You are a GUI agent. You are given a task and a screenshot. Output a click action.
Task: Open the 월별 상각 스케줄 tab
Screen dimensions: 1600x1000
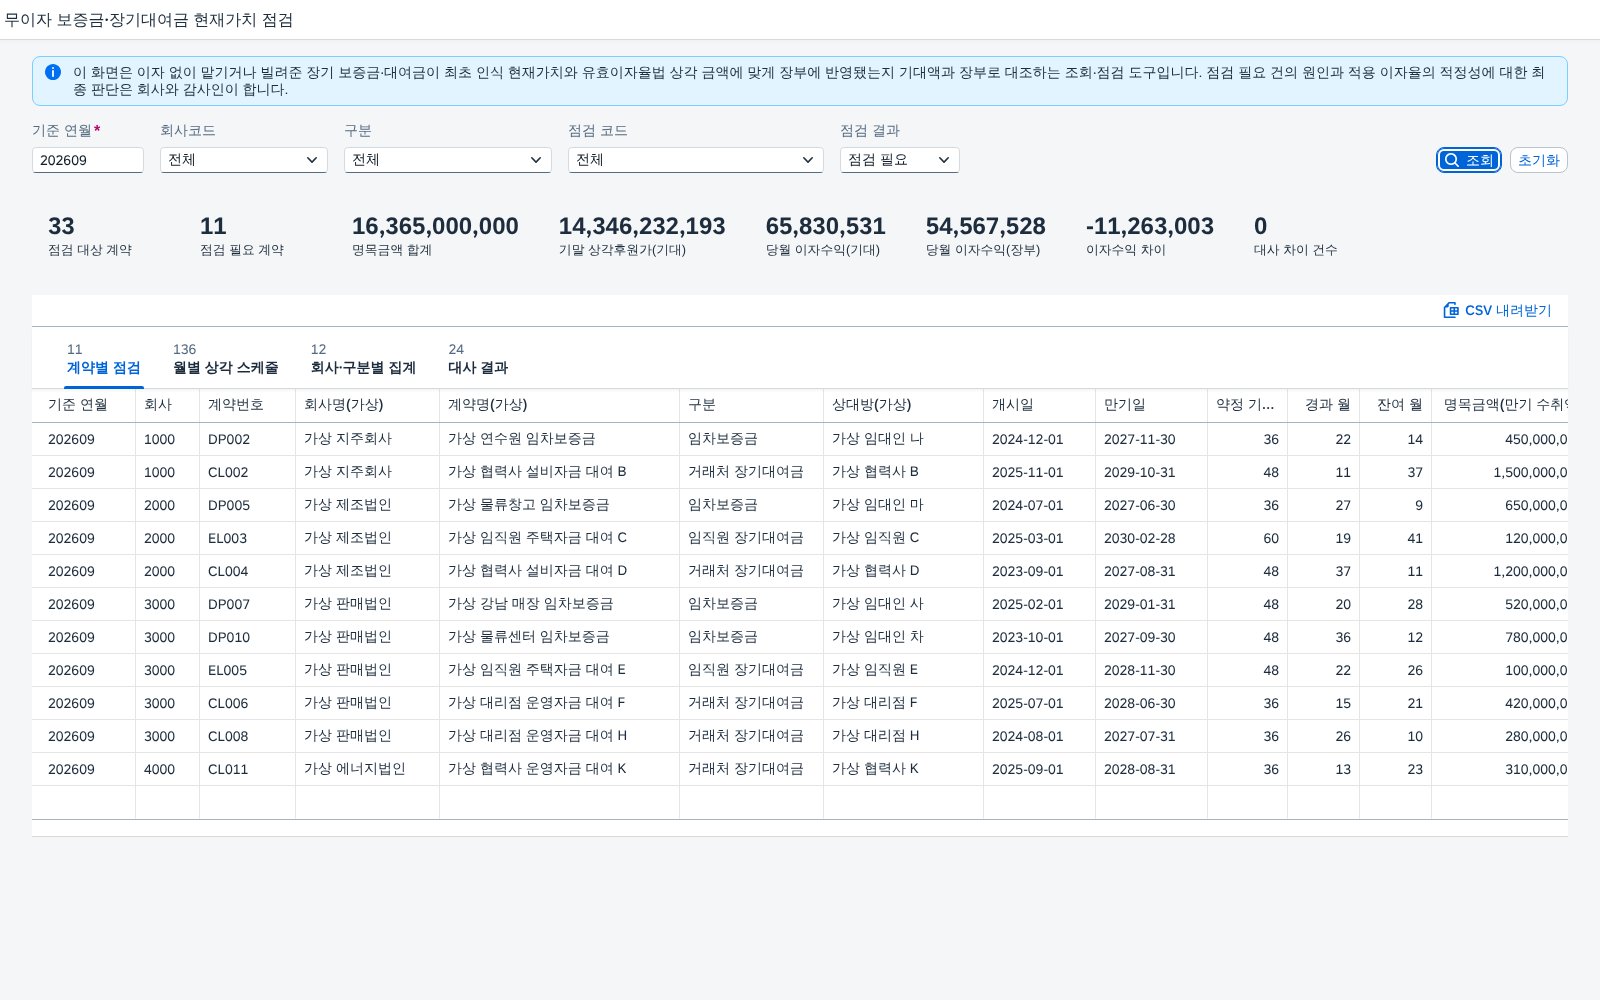click(x=226, y=359)
